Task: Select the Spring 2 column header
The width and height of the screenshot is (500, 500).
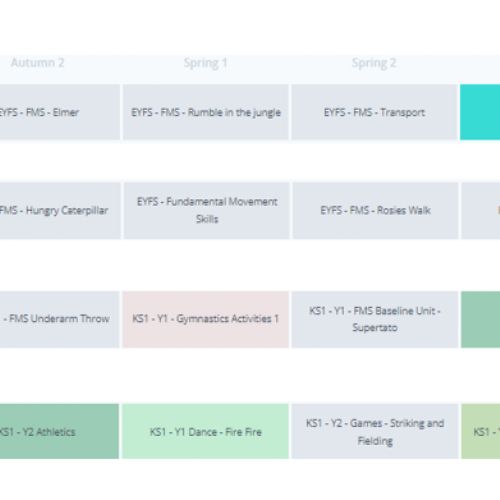Action: [374, 63]
